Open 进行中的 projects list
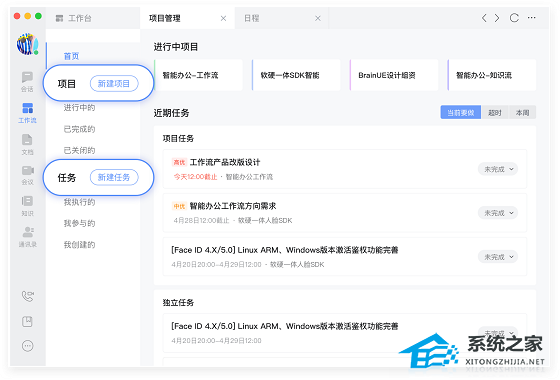 79,108
